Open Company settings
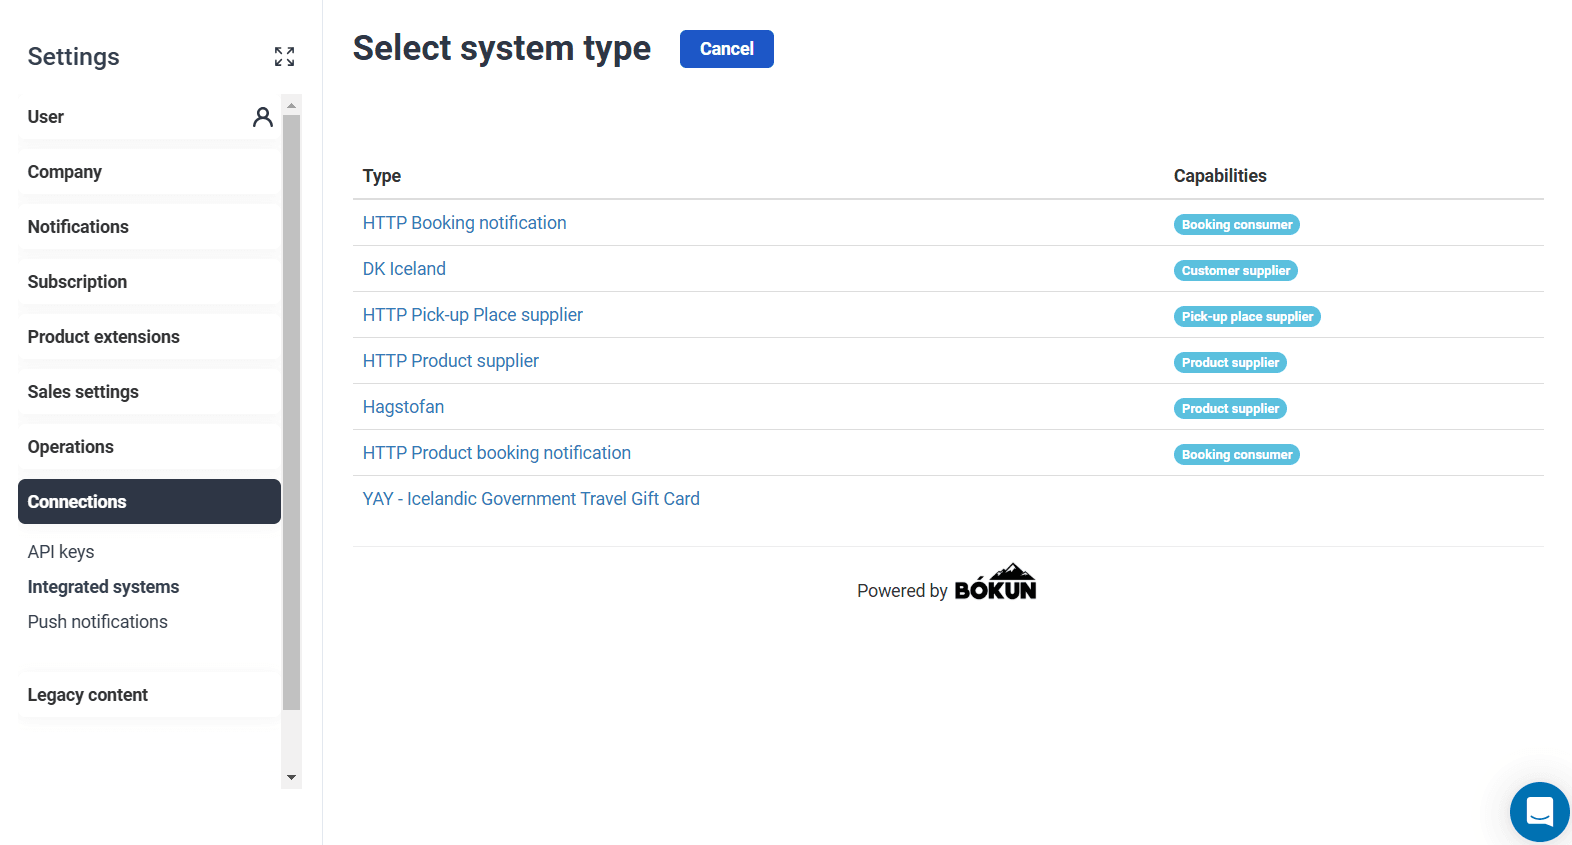Image resolution: width=1572 pixels, height=845 pixels. pyautogui.click(x=149, y=172)
